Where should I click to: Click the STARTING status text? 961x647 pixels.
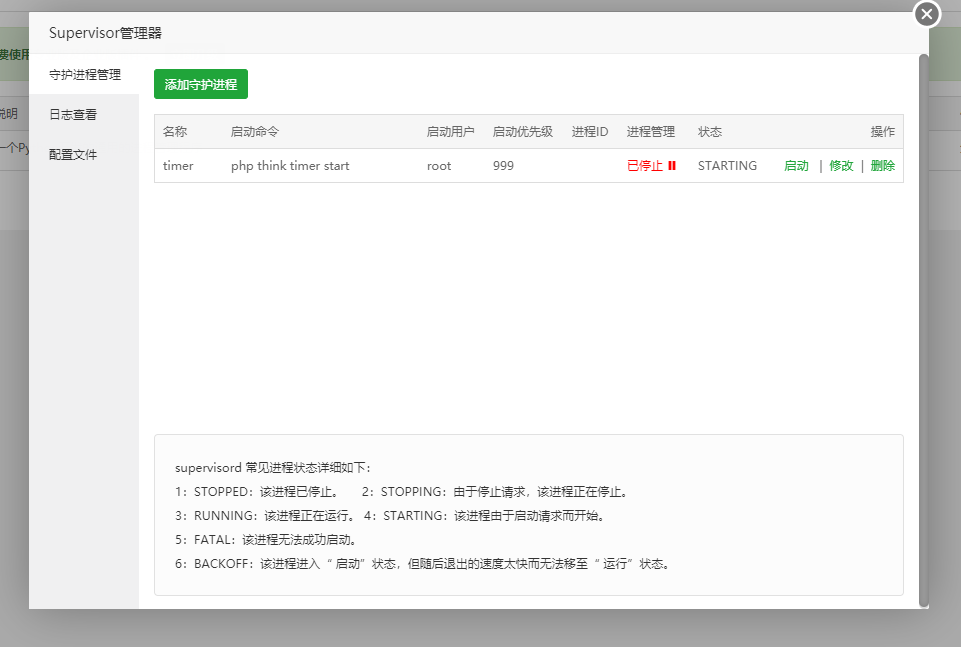[x=727, y=165]
